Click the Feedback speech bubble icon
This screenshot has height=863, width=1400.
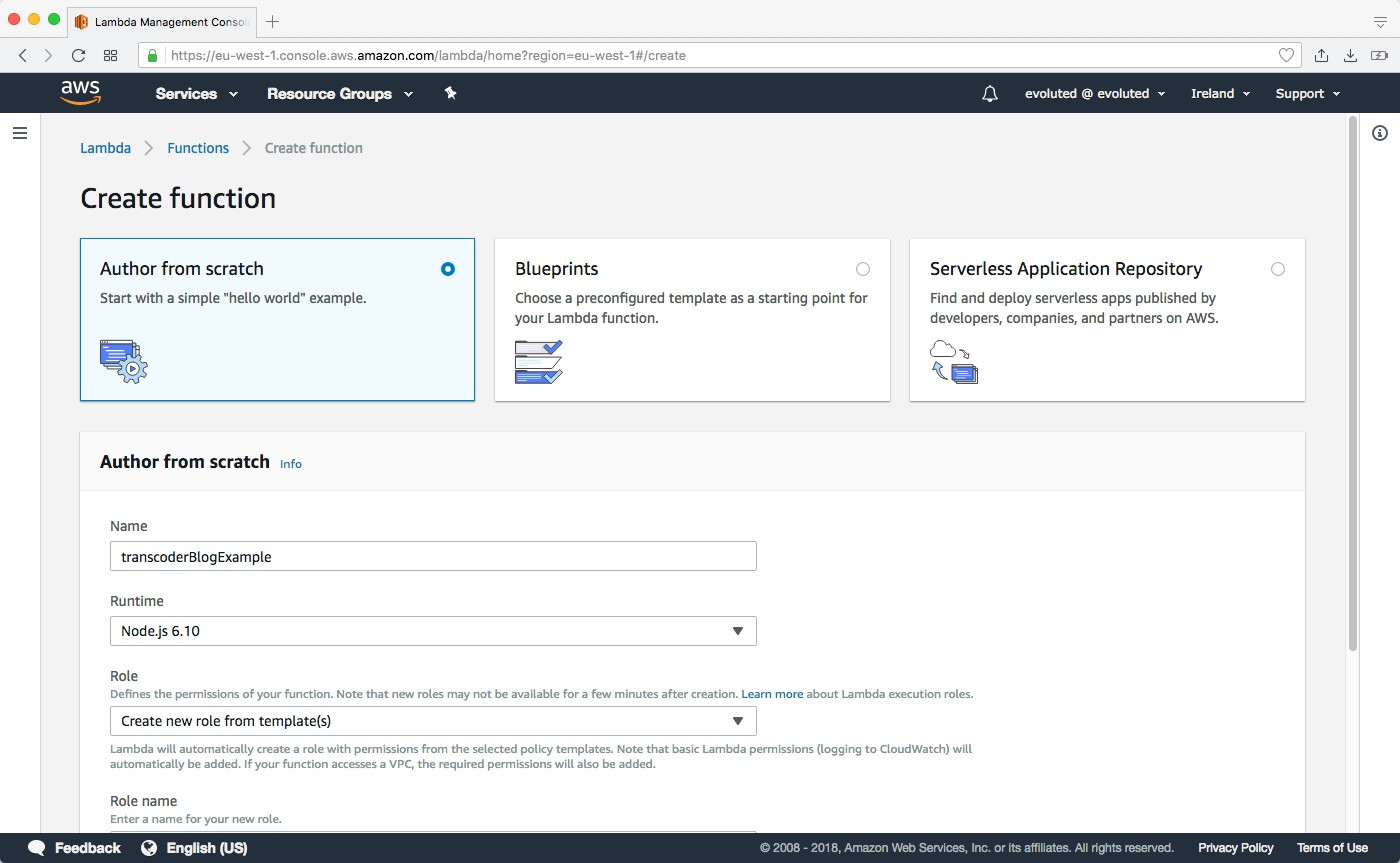(37, 848)
